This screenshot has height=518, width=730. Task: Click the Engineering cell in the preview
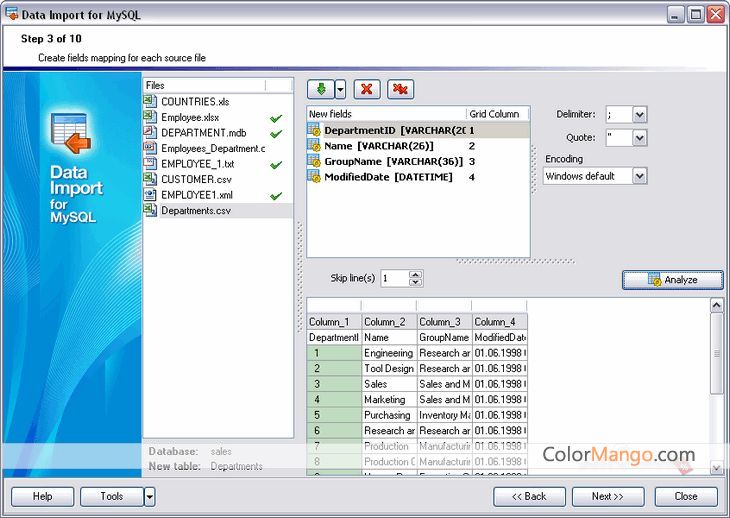point(389,353)
